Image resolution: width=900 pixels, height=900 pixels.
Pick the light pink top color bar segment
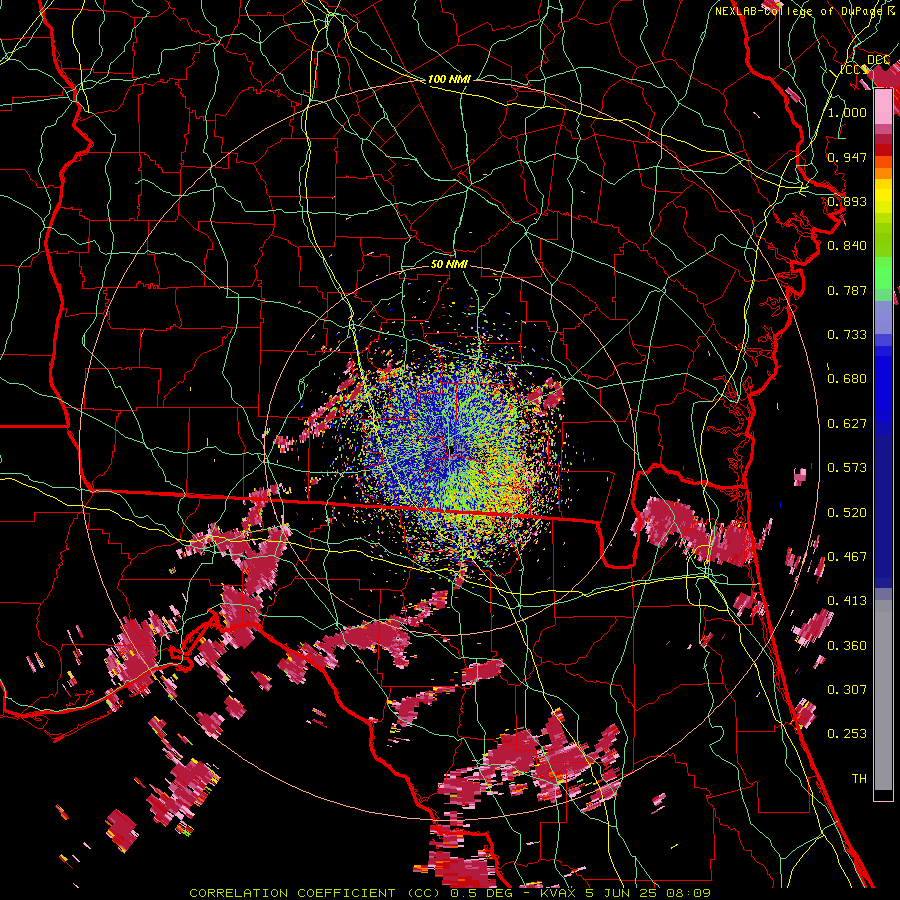pos(883,107)
